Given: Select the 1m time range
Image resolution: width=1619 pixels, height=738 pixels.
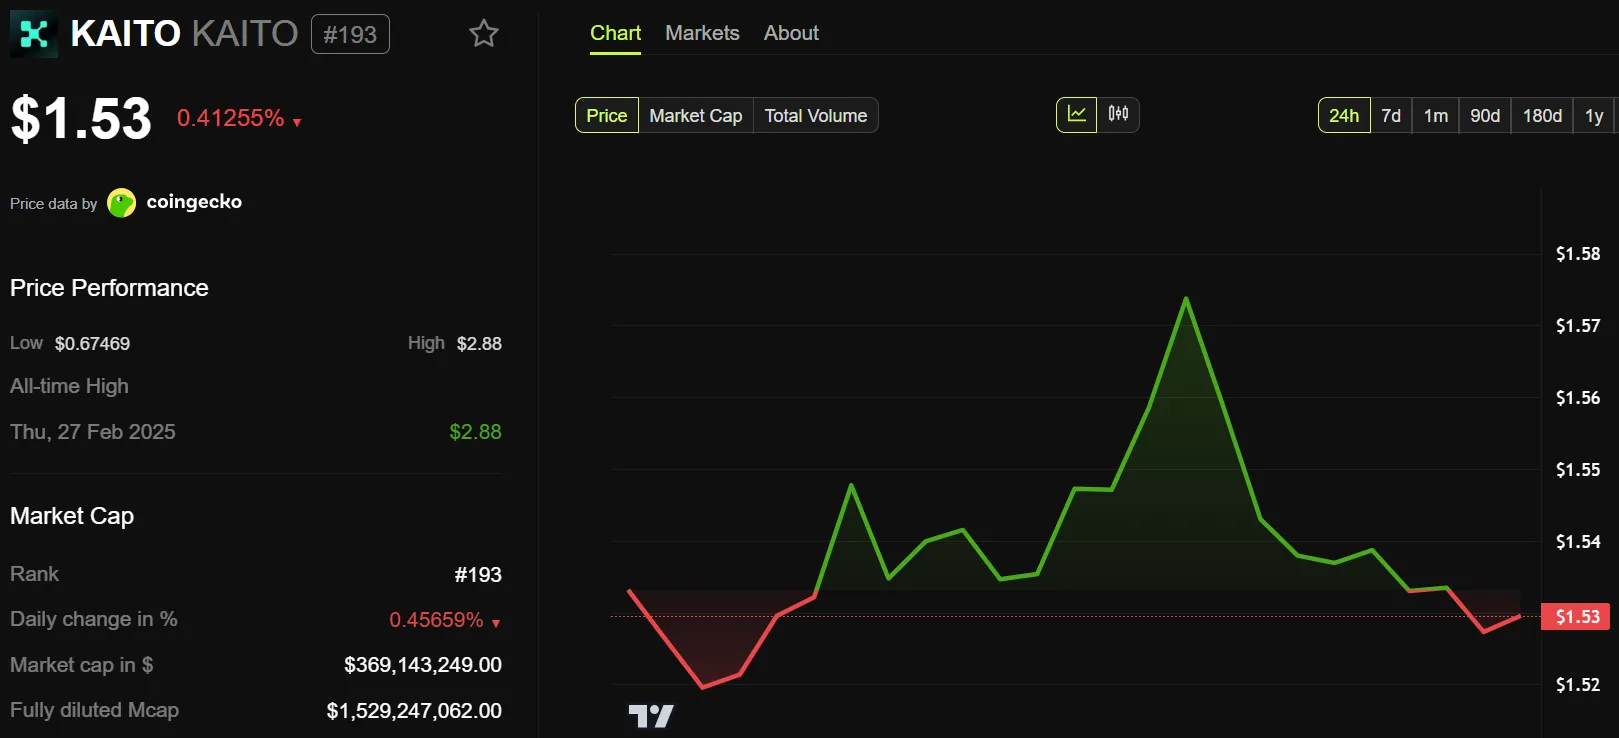Looking at the screenshot, I should click(1436, 115).
